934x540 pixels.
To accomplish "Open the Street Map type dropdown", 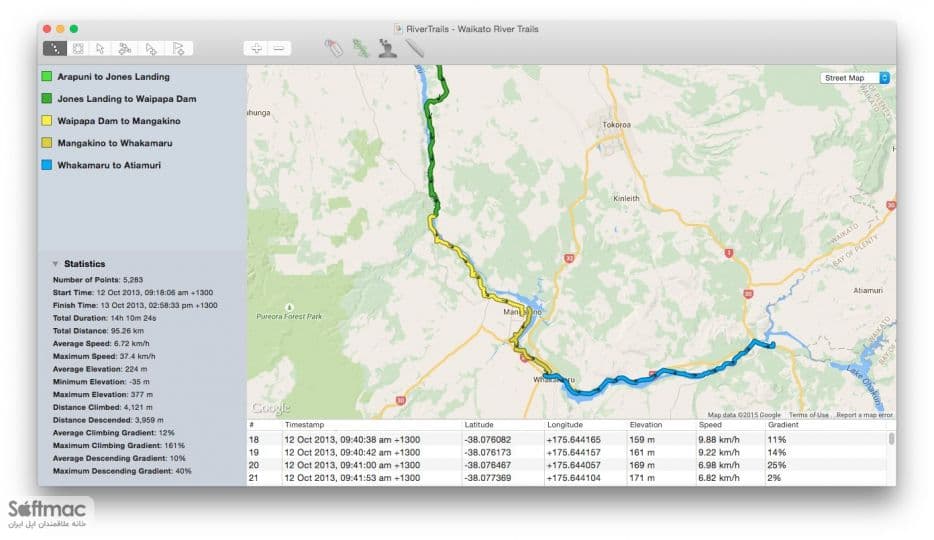I will pyautogui.click(x=855, y=78).
